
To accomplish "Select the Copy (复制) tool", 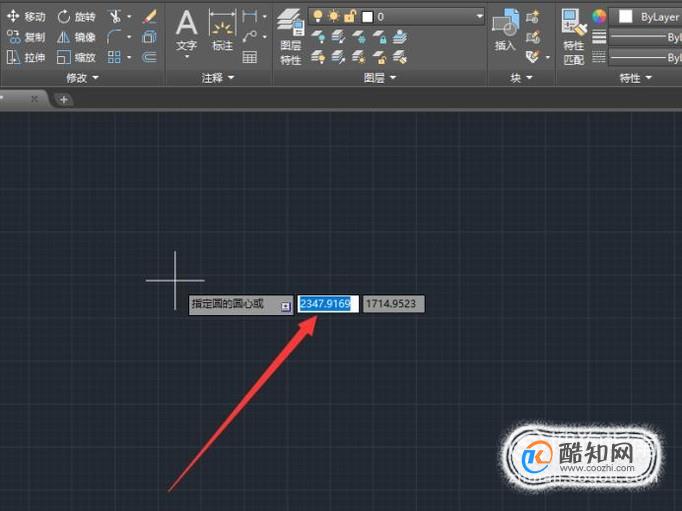I will click(x=26, y=37).
